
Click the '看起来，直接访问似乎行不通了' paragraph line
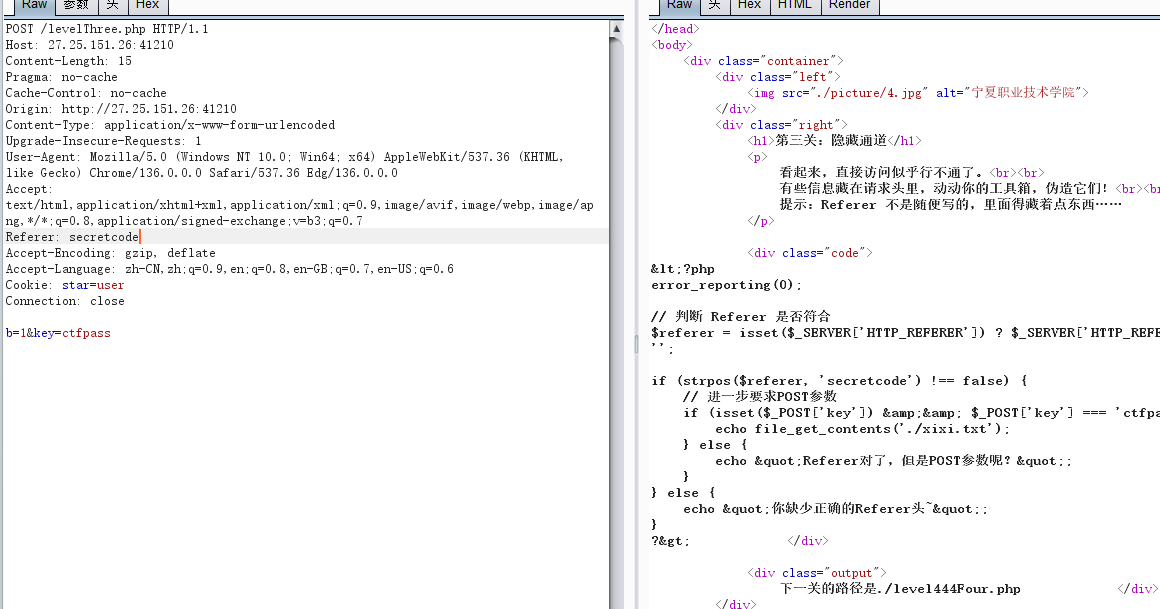pos(911,173)
